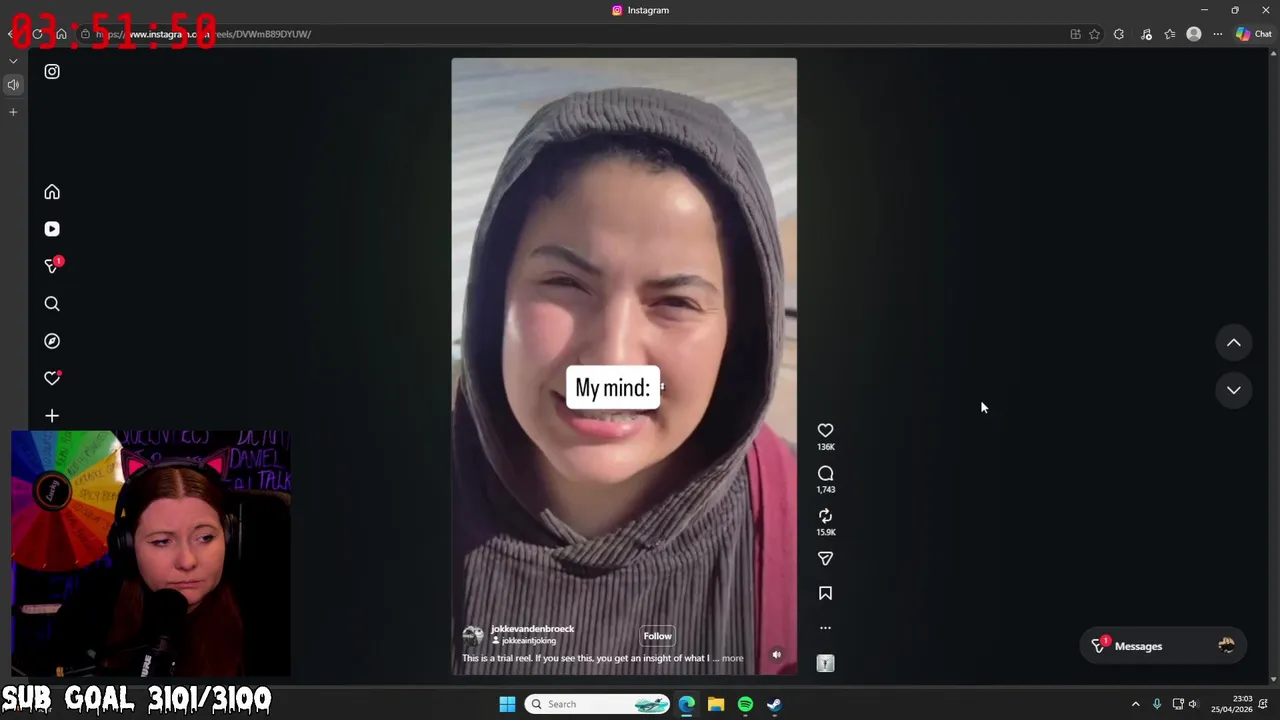Open reel comments bubble icon

(825, 474)
